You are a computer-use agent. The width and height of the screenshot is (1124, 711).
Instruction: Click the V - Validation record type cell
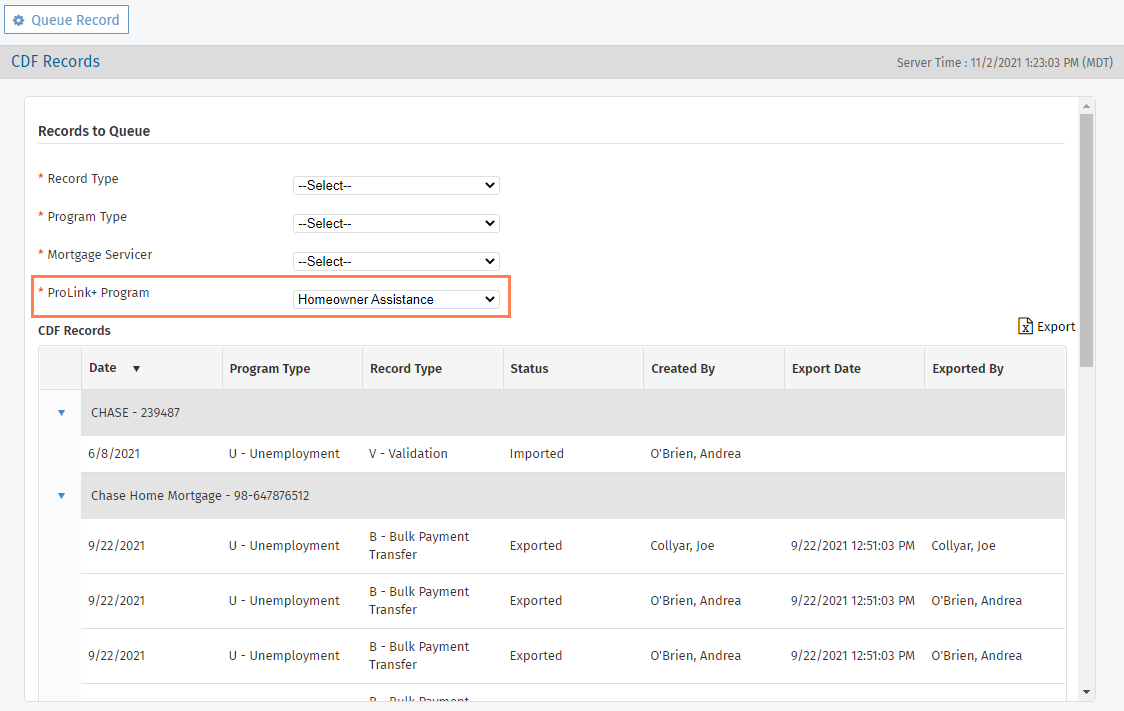408,454
